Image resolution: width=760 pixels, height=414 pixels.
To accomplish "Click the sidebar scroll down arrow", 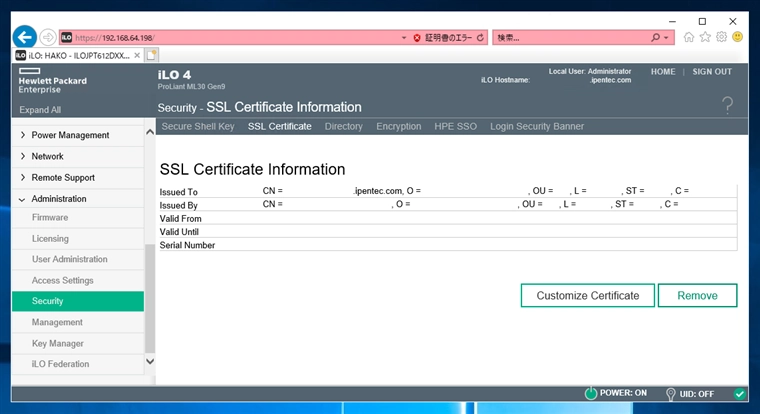I will (x=150, y=362).
